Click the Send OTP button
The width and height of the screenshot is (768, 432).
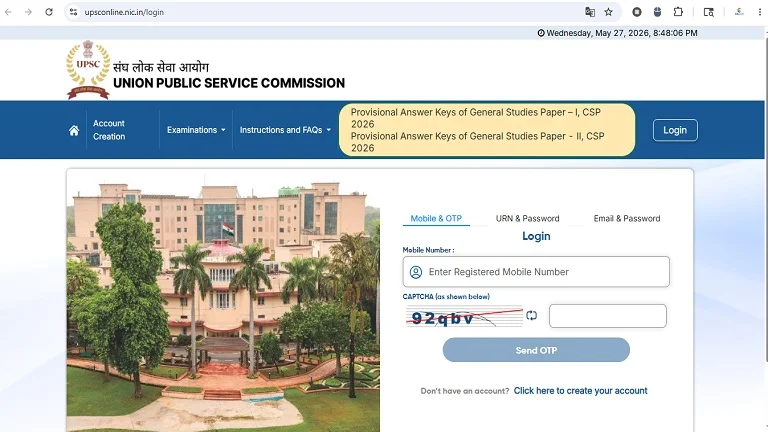pyautogui.click(x=536, y=350)
